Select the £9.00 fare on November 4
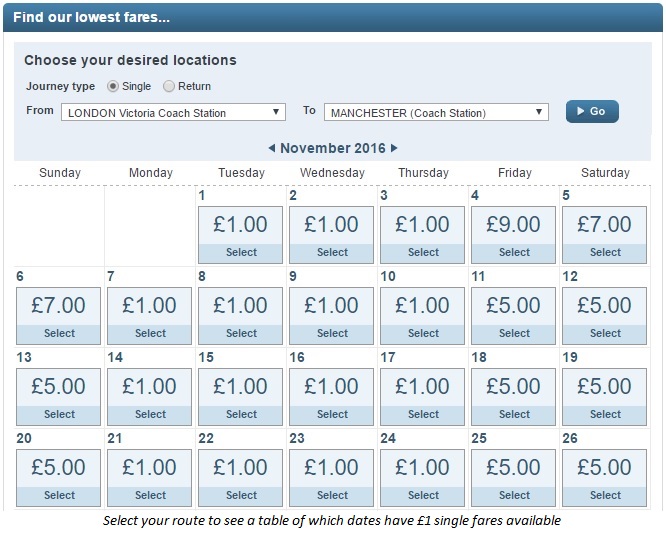Image resolution: width=666 pixels, height=534 pixels. tap(513, 235)
